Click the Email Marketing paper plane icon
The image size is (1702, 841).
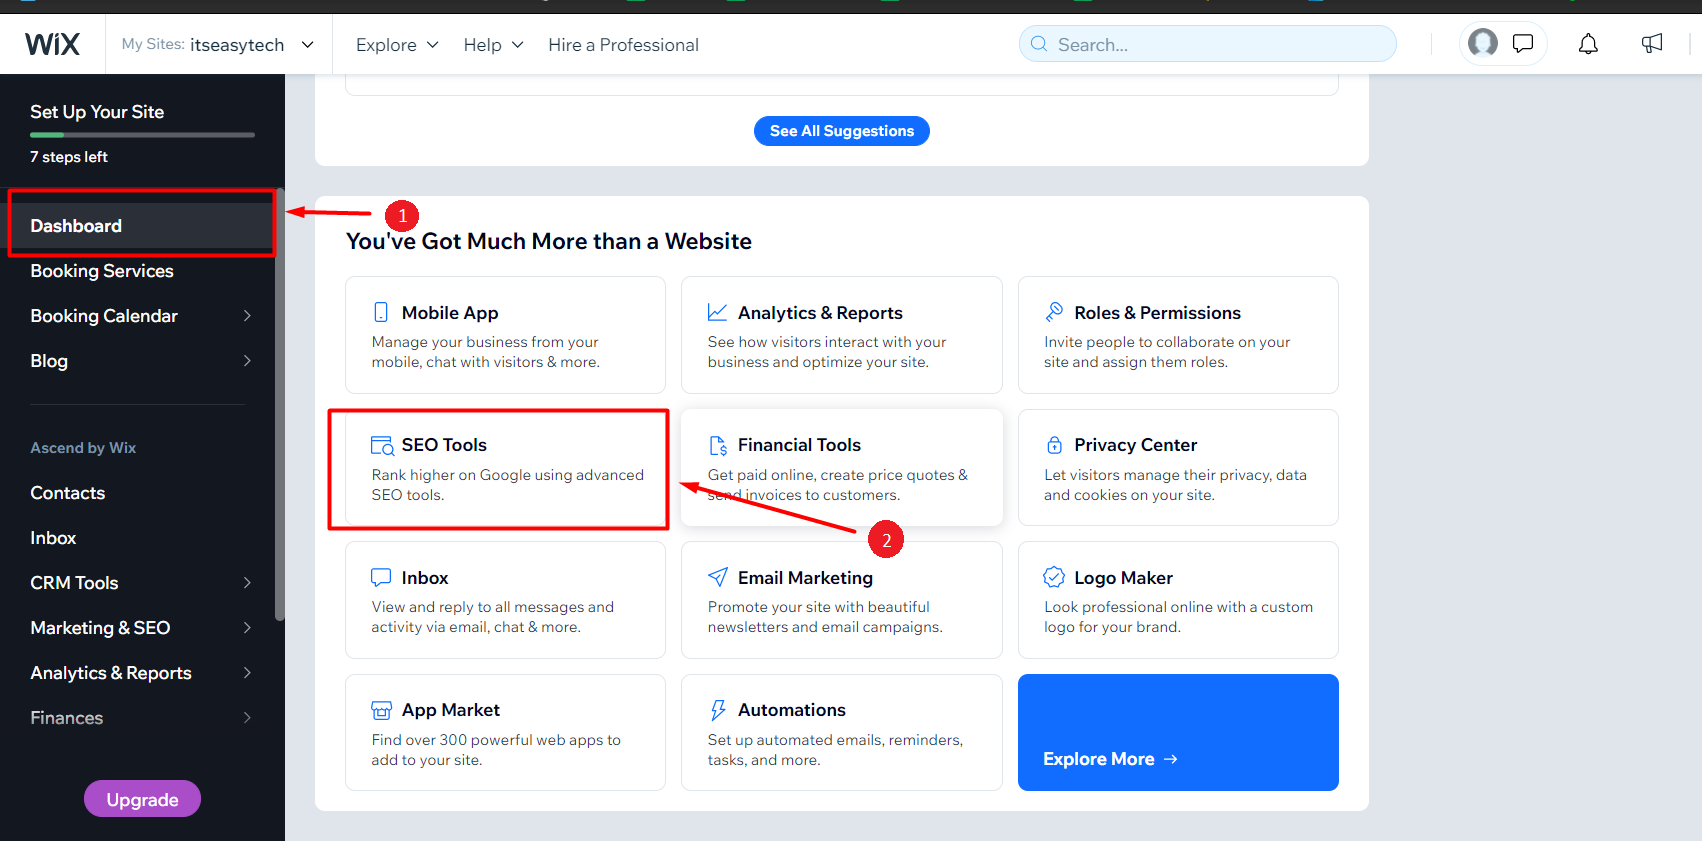click(718, 577)
